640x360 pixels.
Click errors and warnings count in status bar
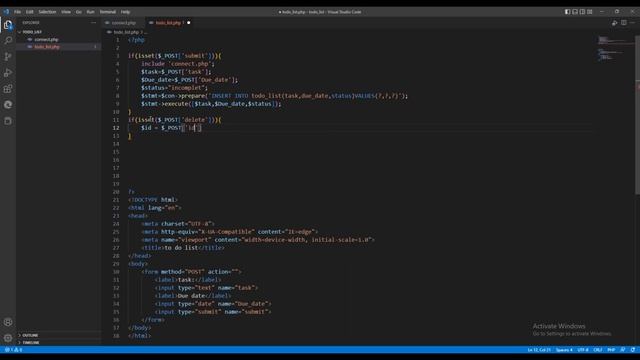pyautogui.click(x=13, y=350)
